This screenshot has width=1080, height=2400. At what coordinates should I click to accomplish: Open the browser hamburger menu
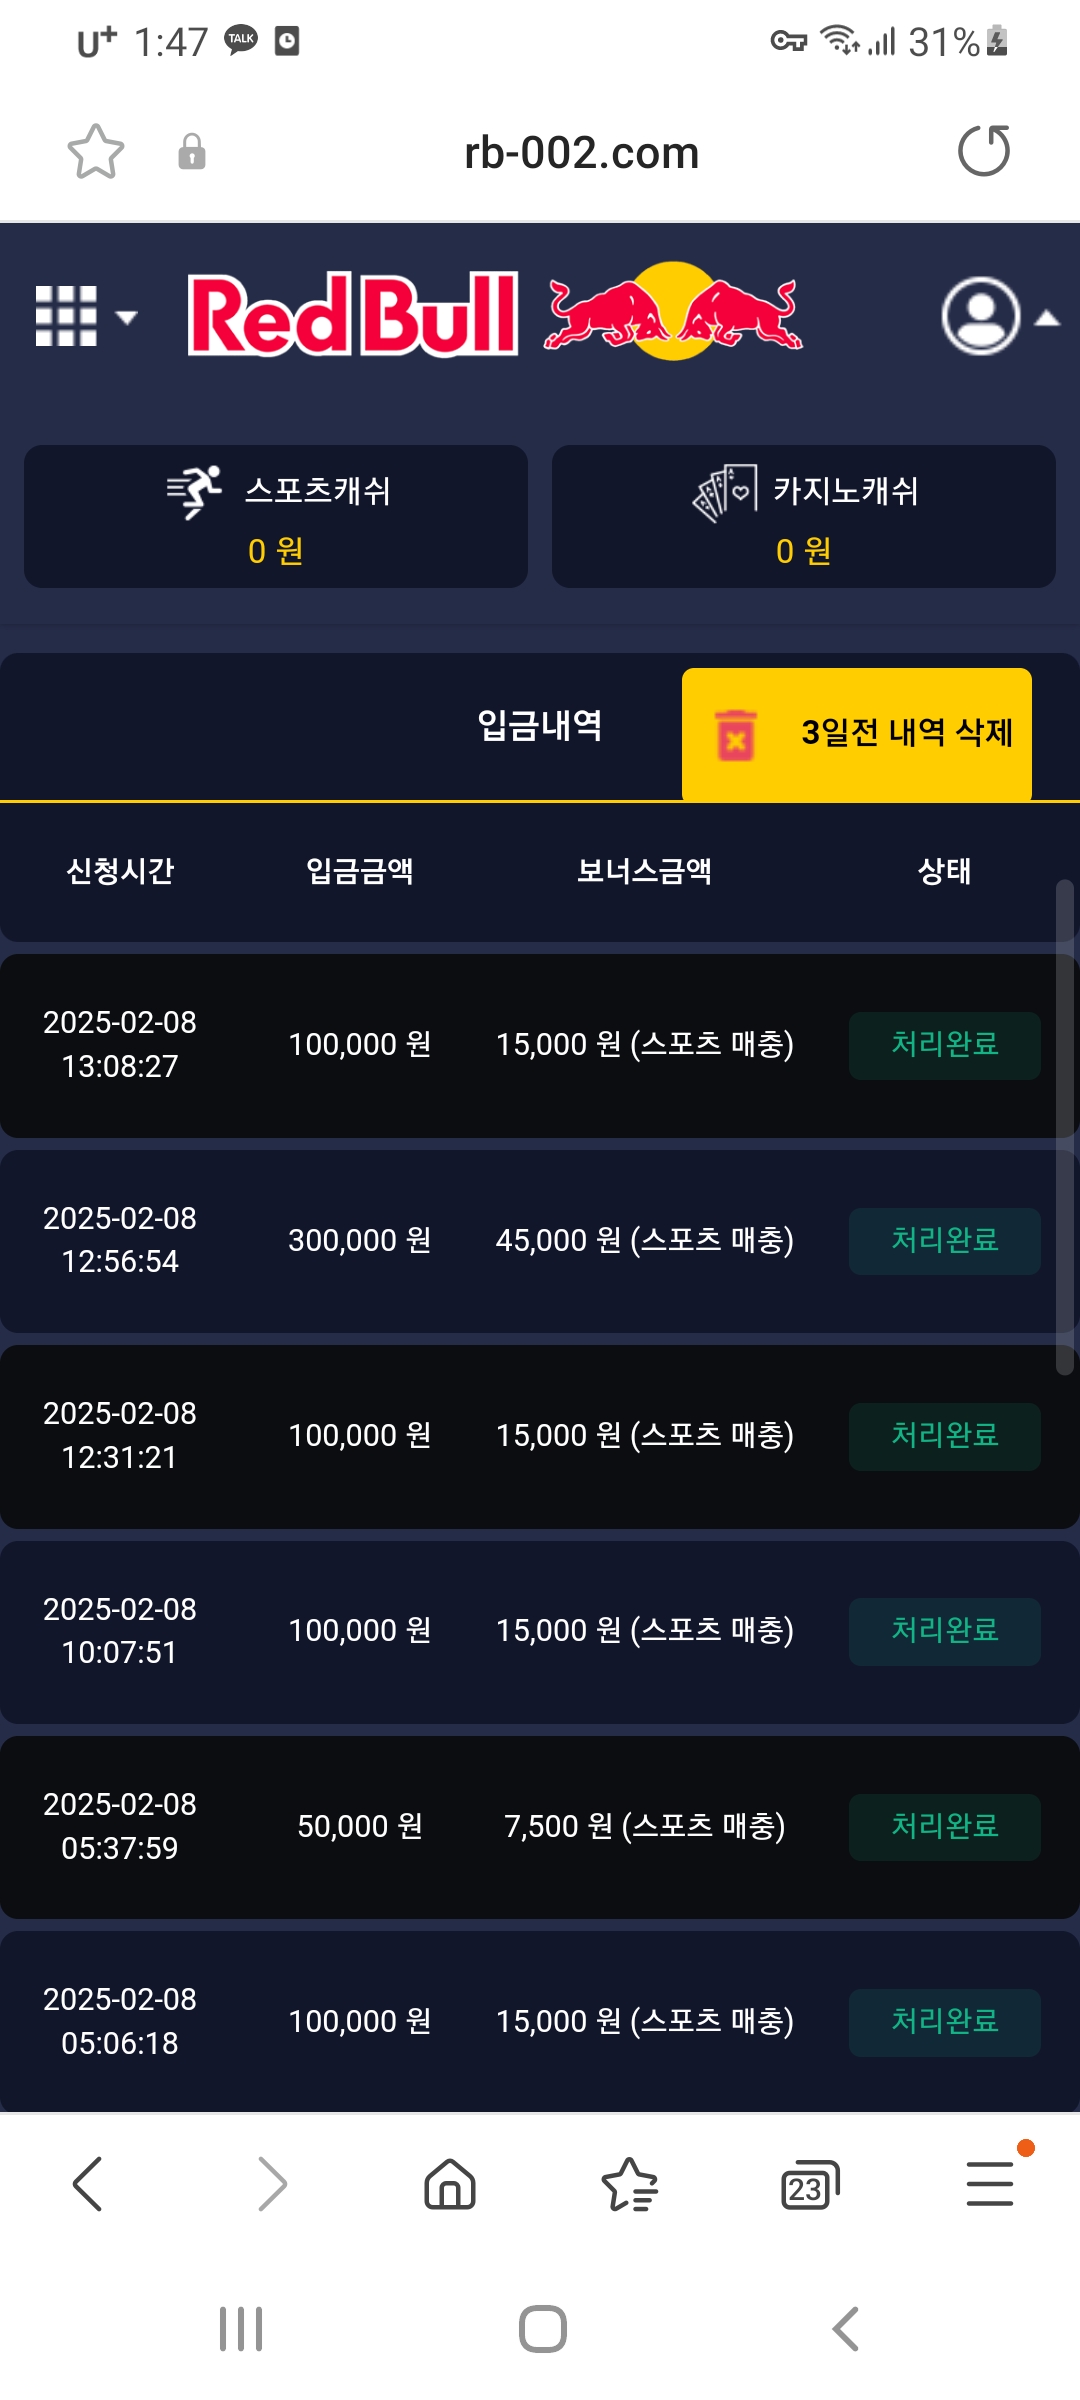pyautogui.click(x=989, y=2183)
